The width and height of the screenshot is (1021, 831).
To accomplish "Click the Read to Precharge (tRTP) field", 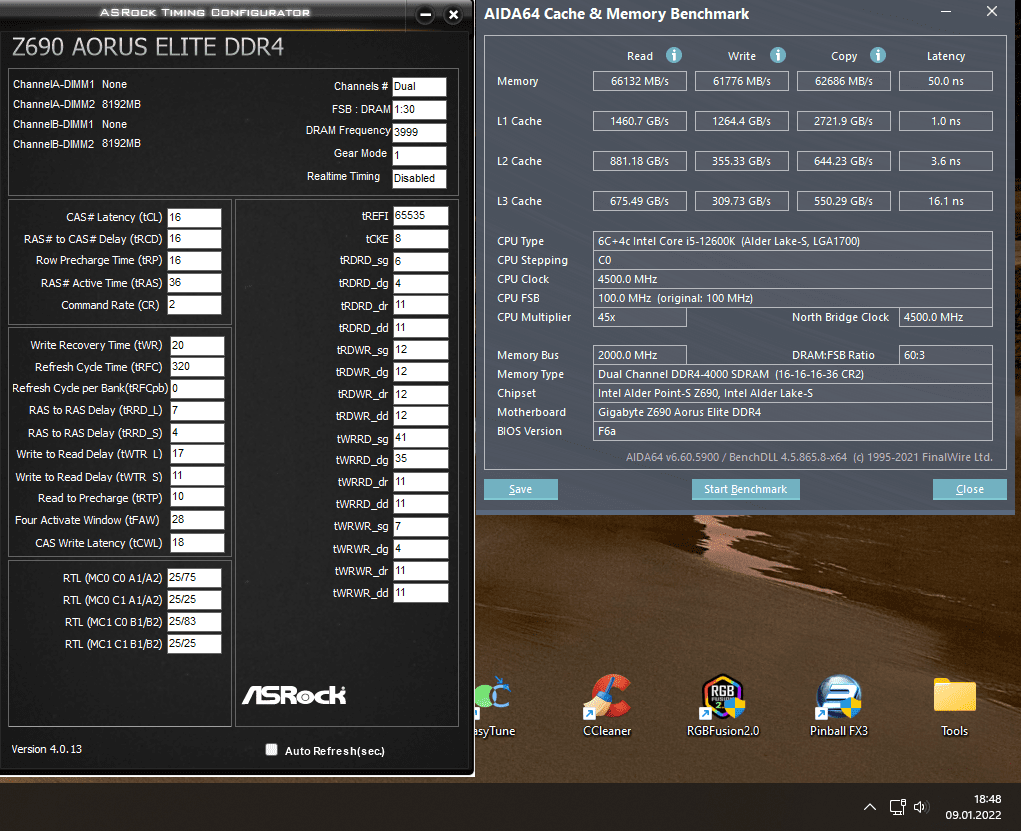I will click(197, 497).
